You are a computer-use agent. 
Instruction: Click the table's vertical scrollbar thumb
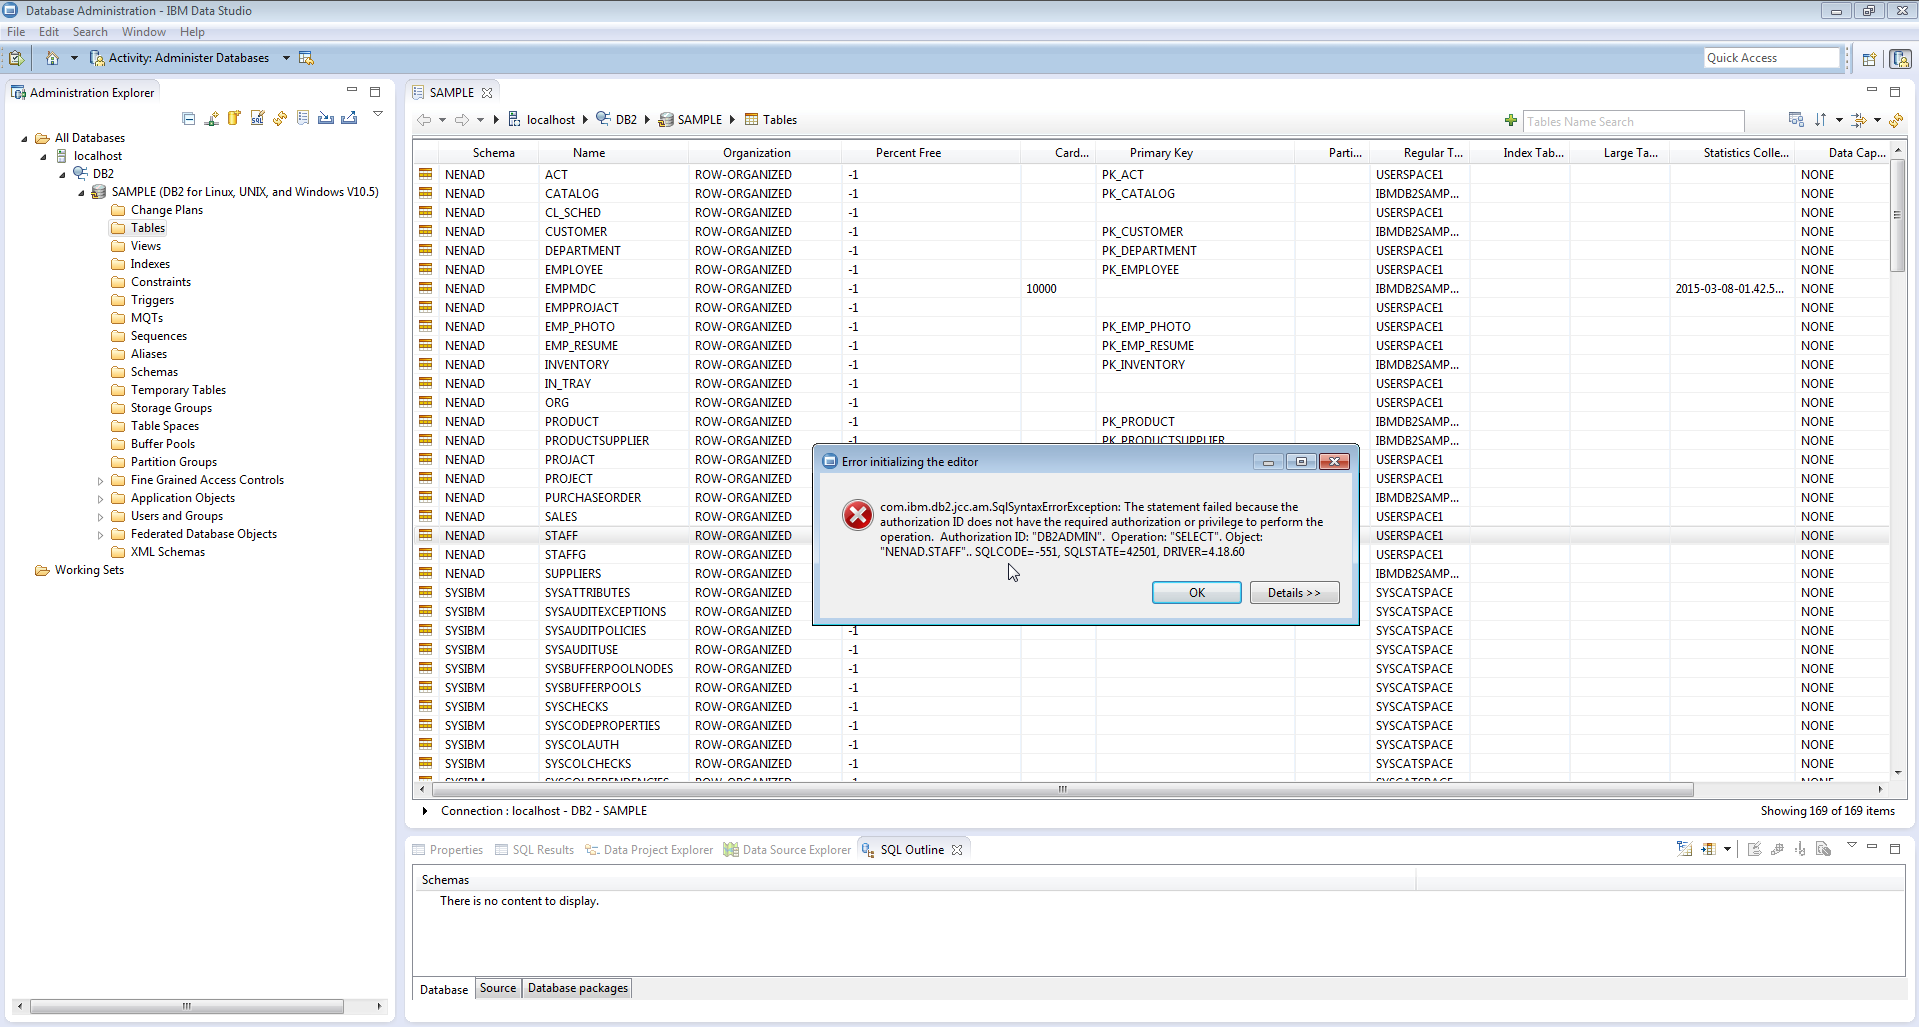click(1897, 215)
